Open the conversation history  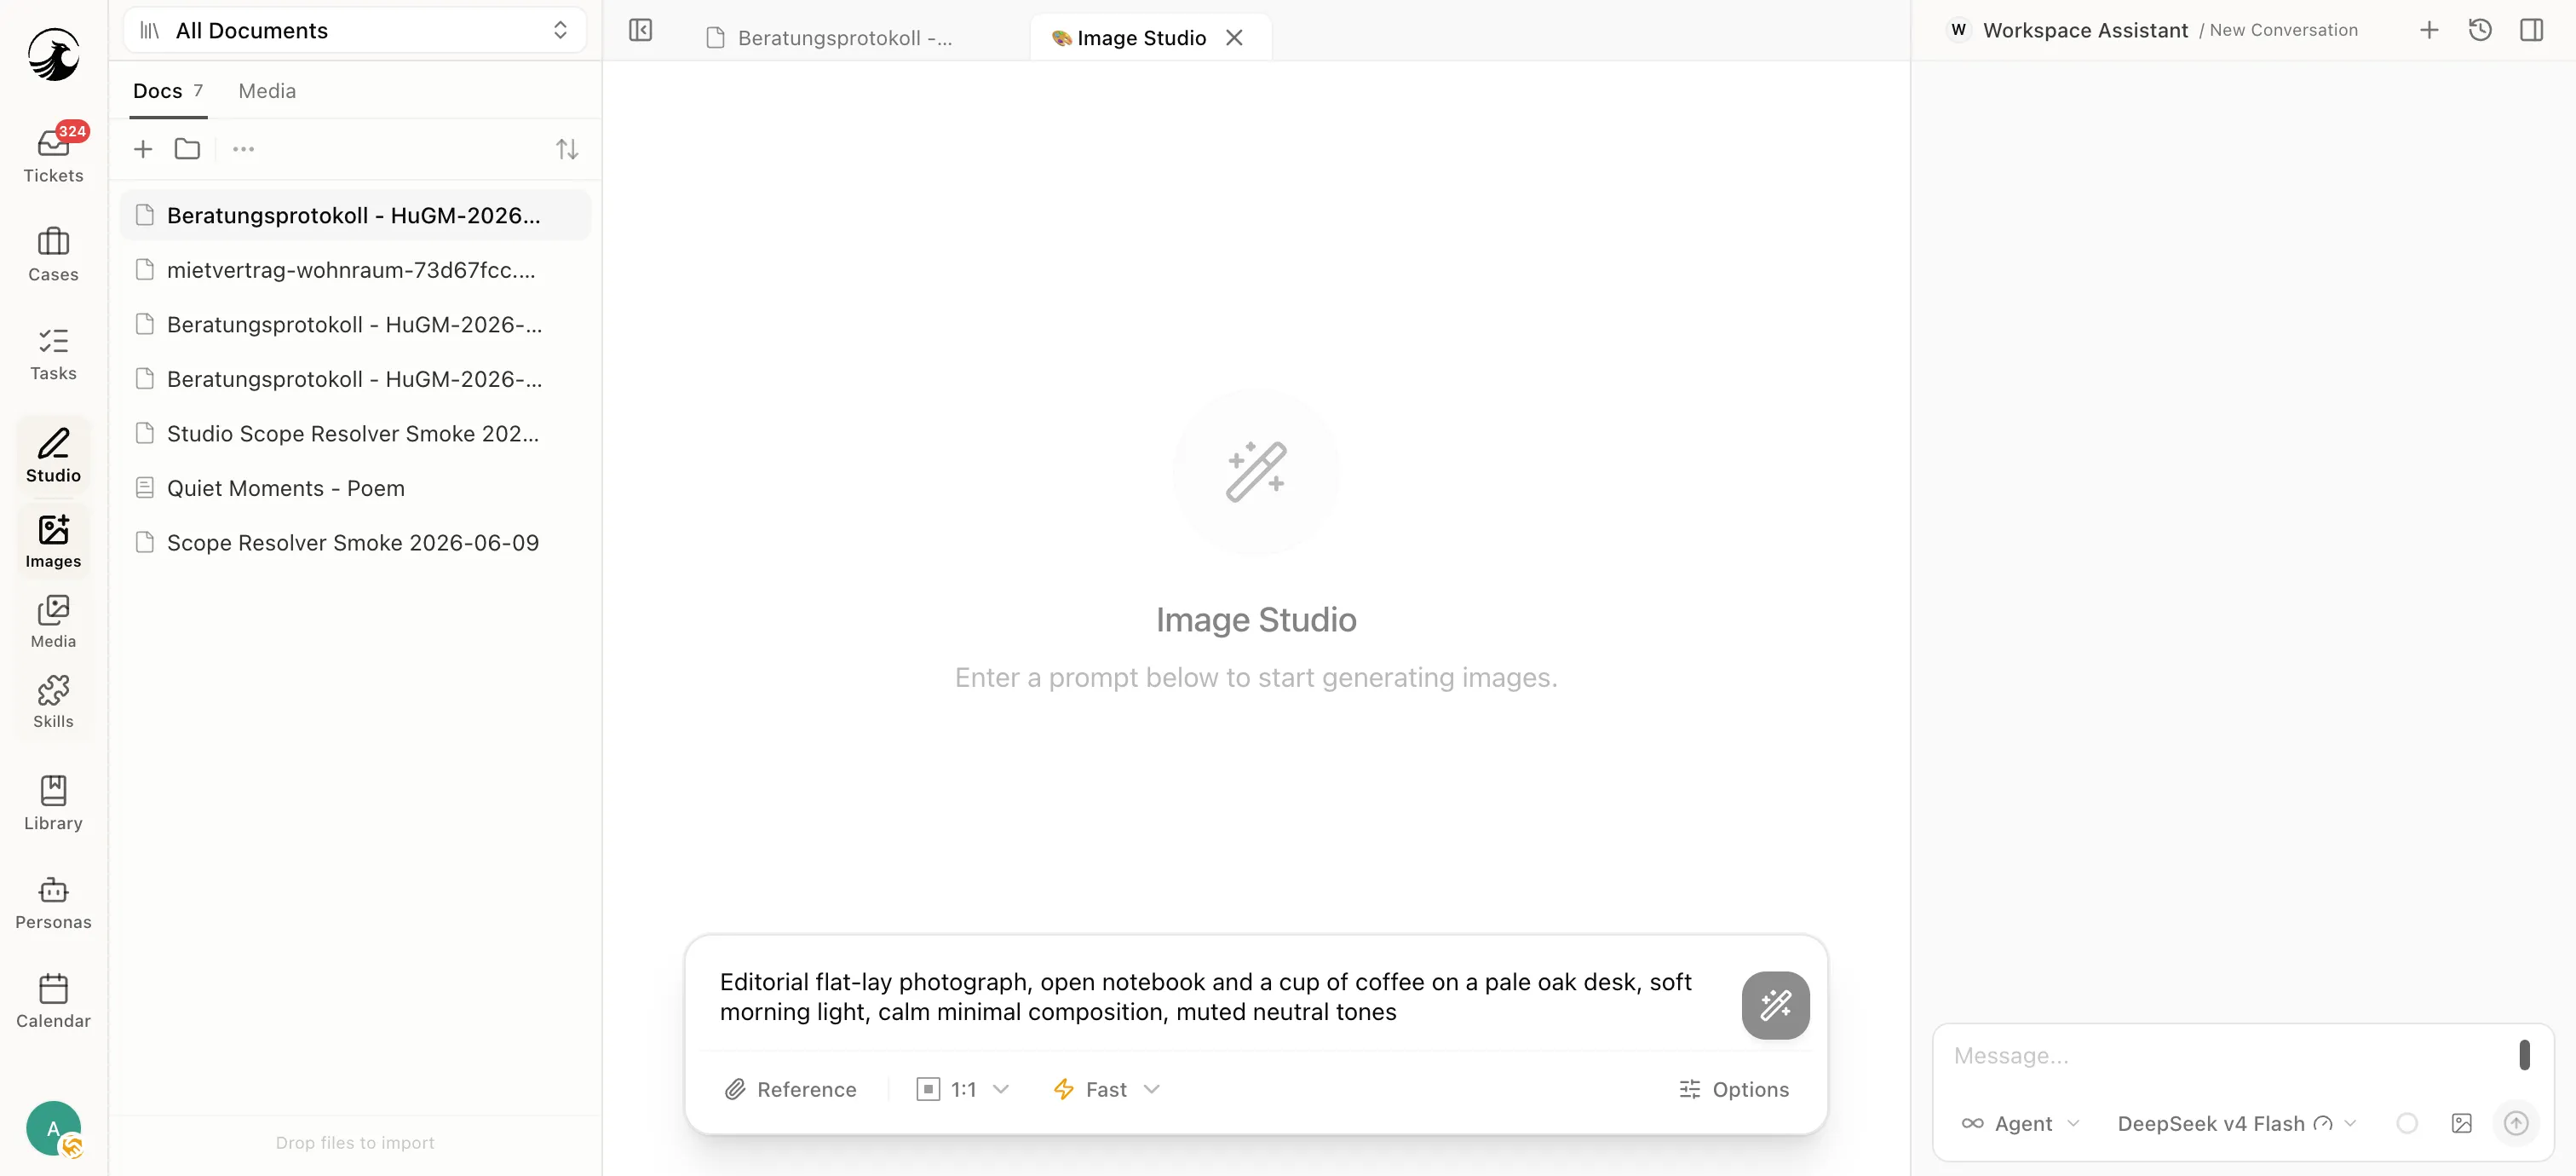click(2480, 30)
